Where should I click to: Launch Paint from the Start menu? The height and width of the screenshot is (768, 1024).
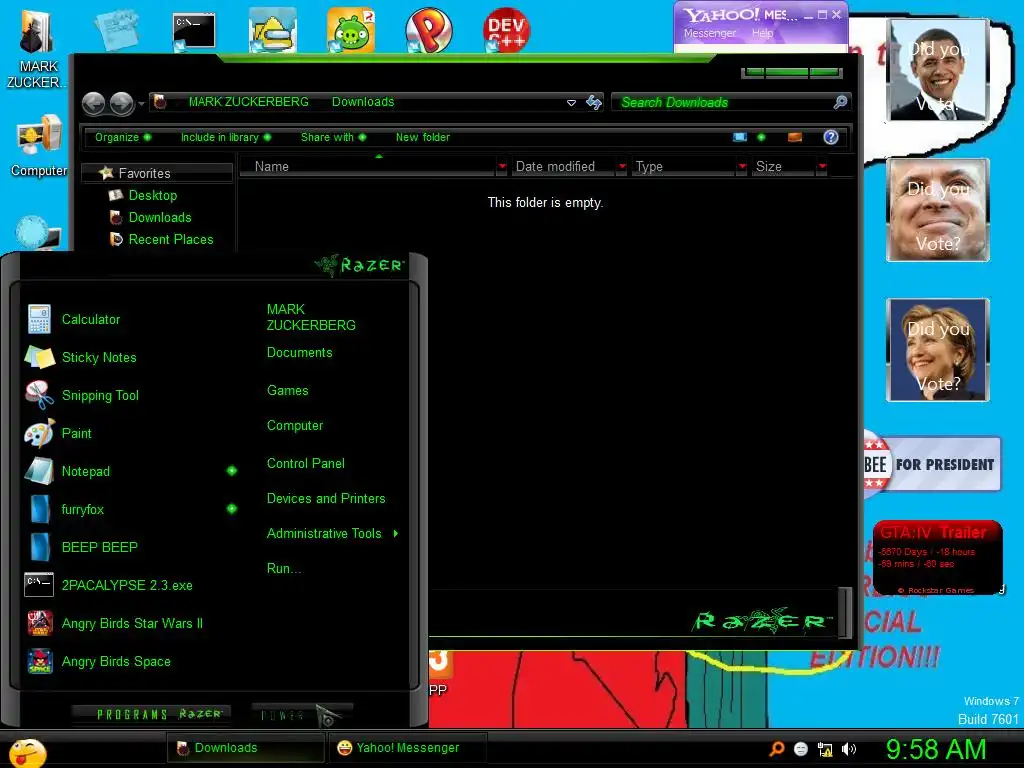point(76,433)
